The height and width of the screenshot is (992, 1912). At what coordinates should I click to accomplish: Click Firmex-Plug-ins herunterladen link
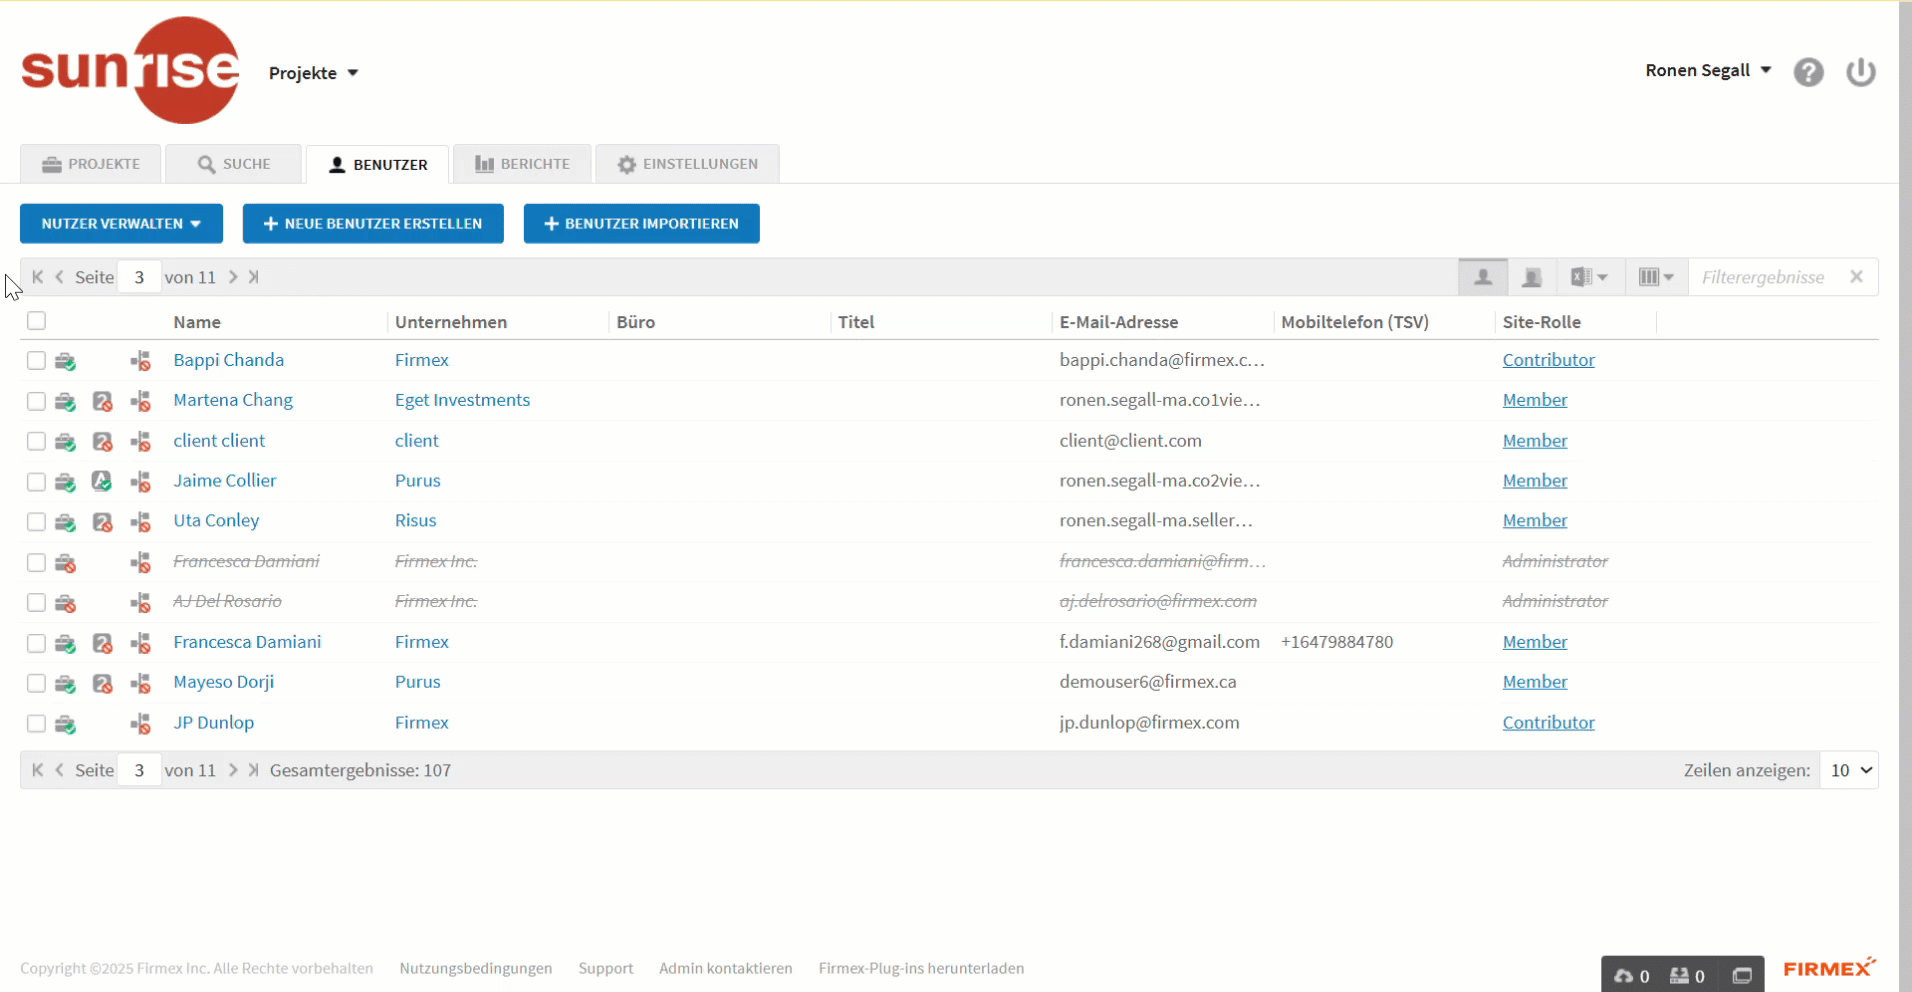point(921,968)
